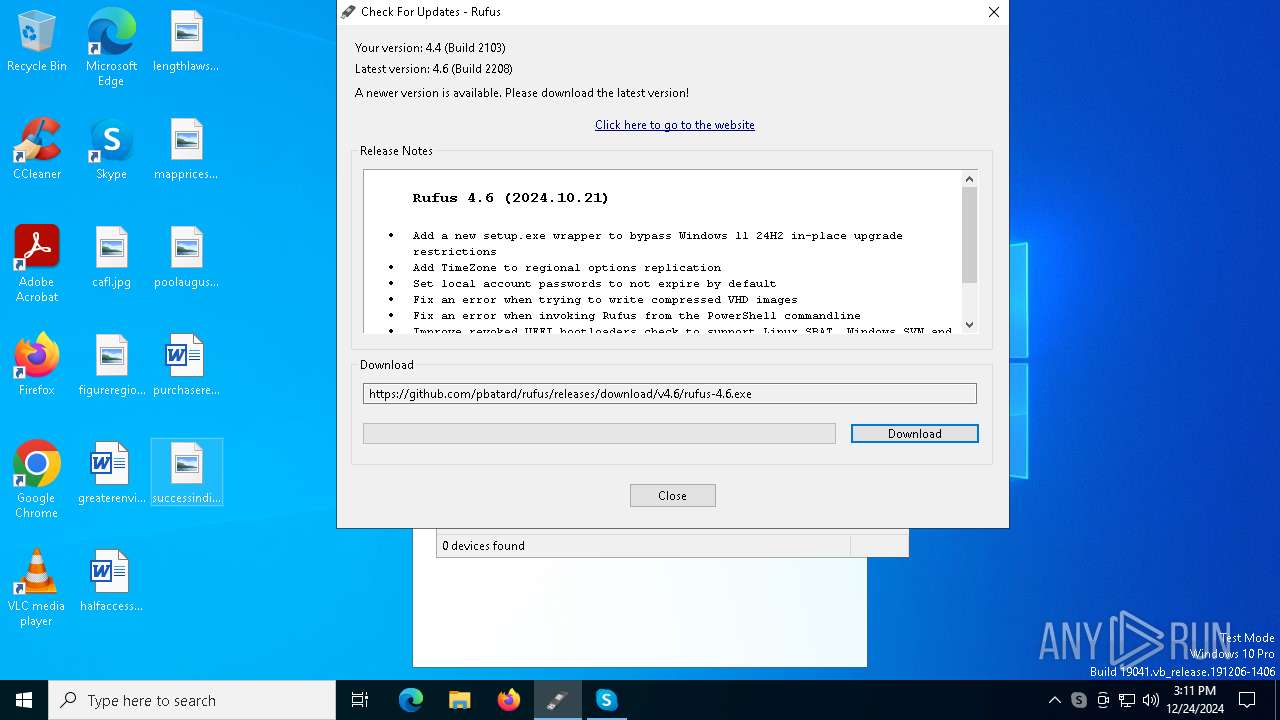Show hidden system tray icons

coord(1054,700)
